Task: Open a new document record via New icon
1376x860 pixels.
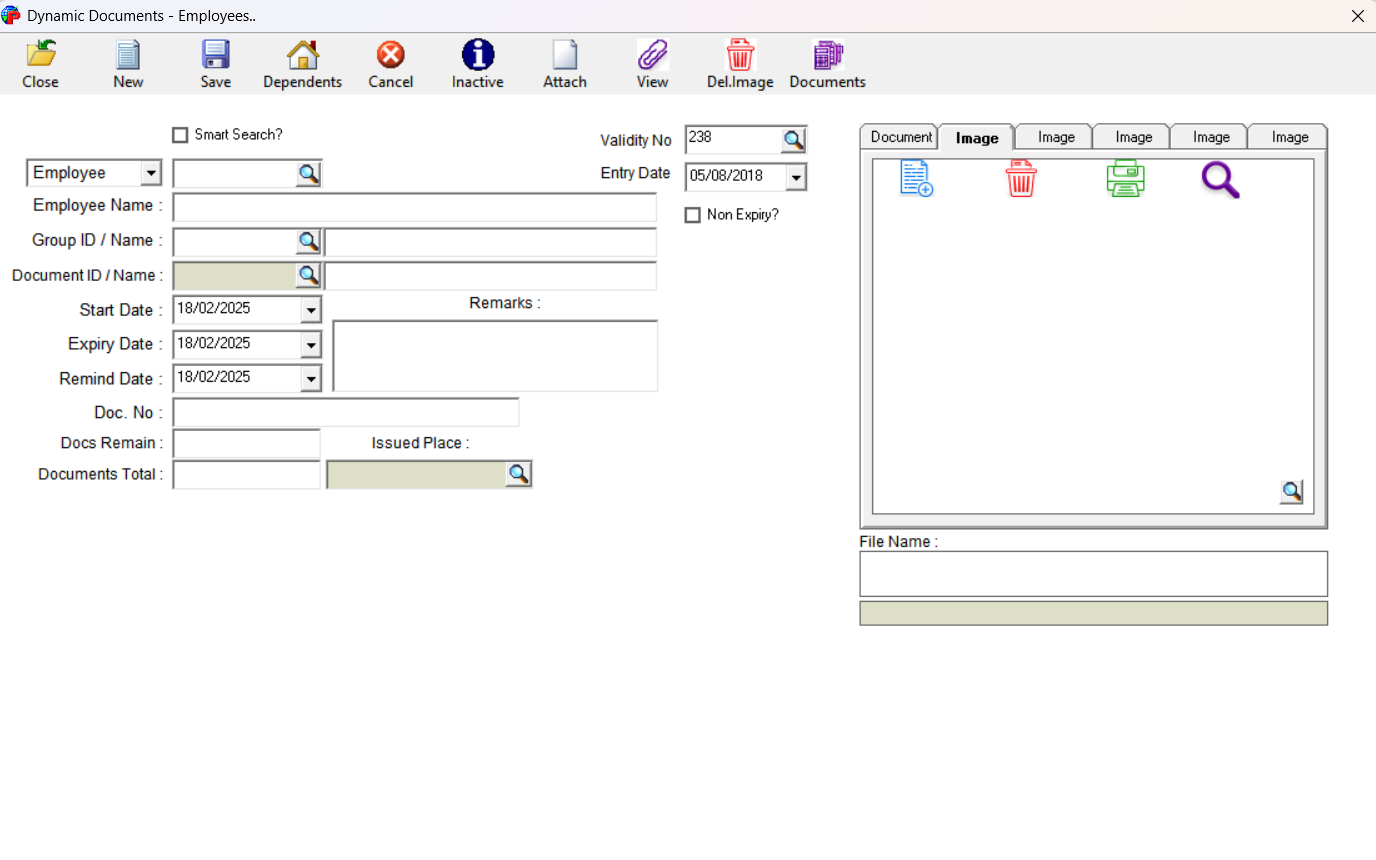Action: (x=127, y=62)
